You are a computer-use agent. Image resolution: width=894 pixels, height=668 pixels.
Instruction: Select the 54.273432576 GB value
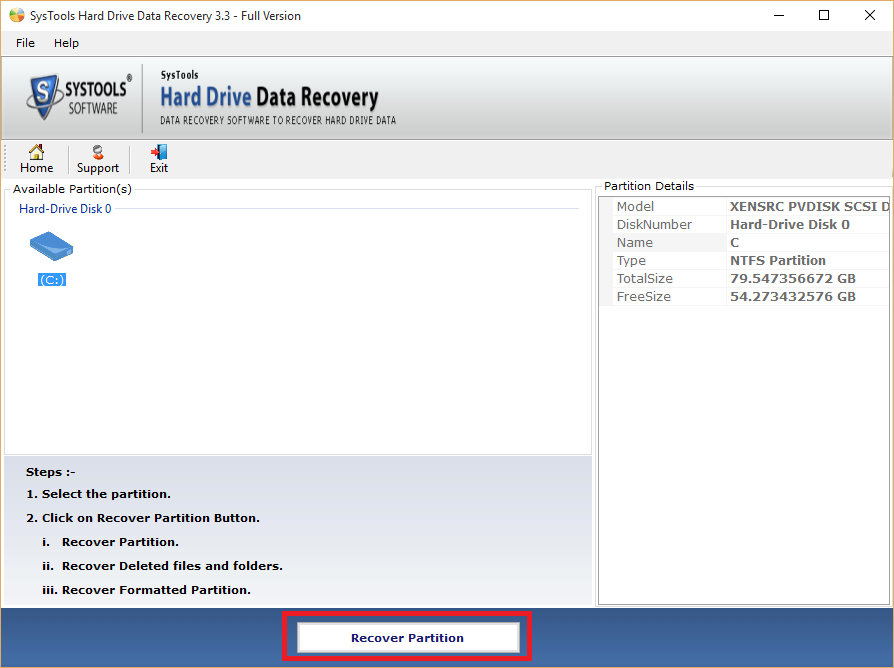(x=793, y=296)
